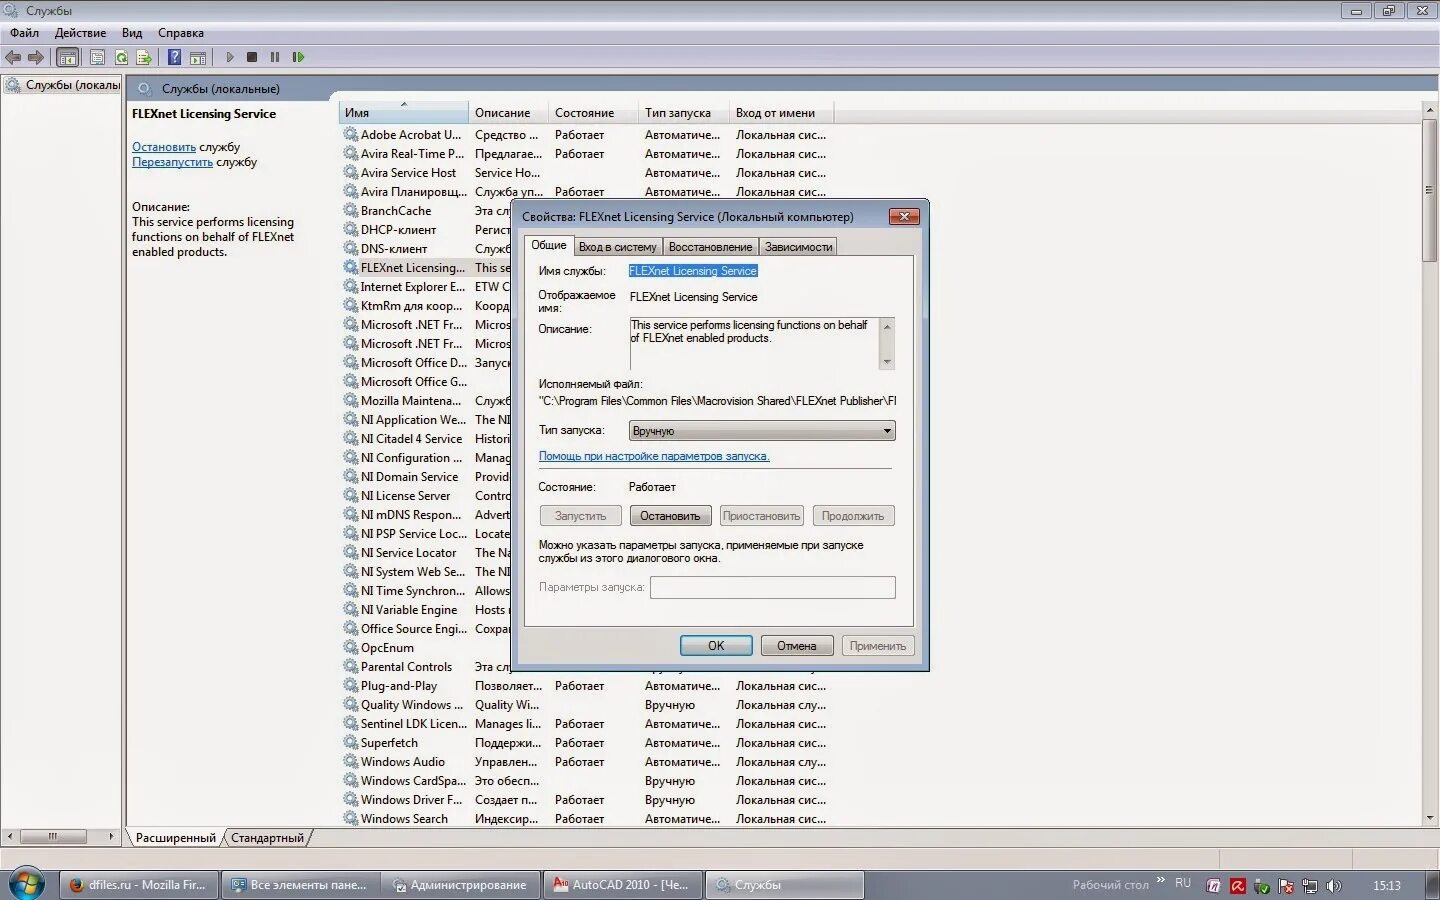1440x900 pixels.
Task: Open the Action menu
Action: pyautogui.click(x=80, y=33)
